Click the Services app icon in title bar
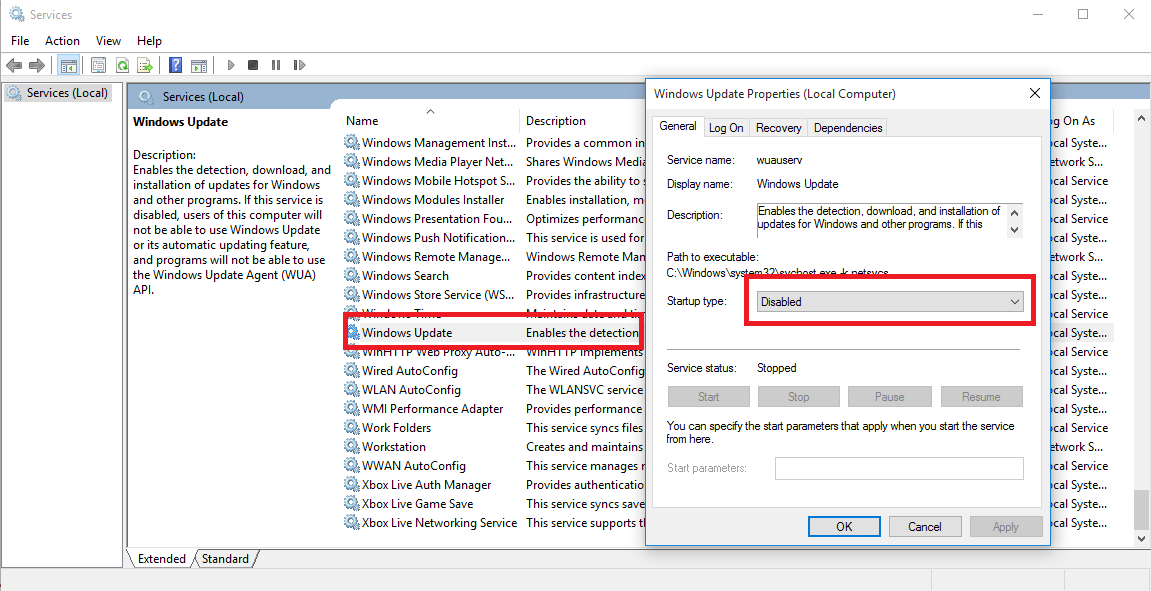Screen dimensions: 1151x591 (16, 14)
